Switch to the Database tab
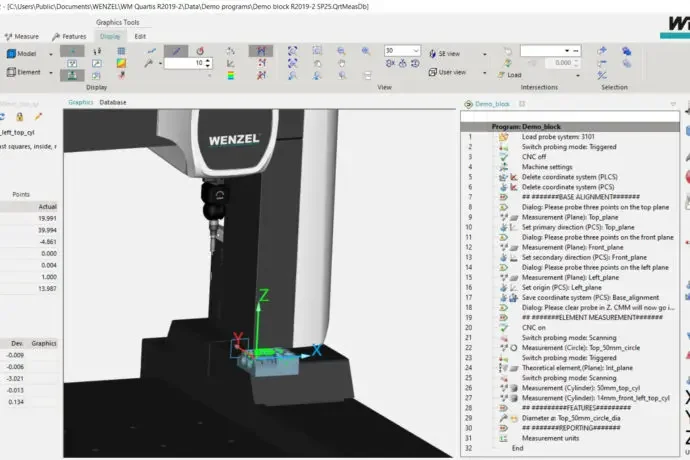This screenshot has width=690, height=460. [x=113, y=103]
